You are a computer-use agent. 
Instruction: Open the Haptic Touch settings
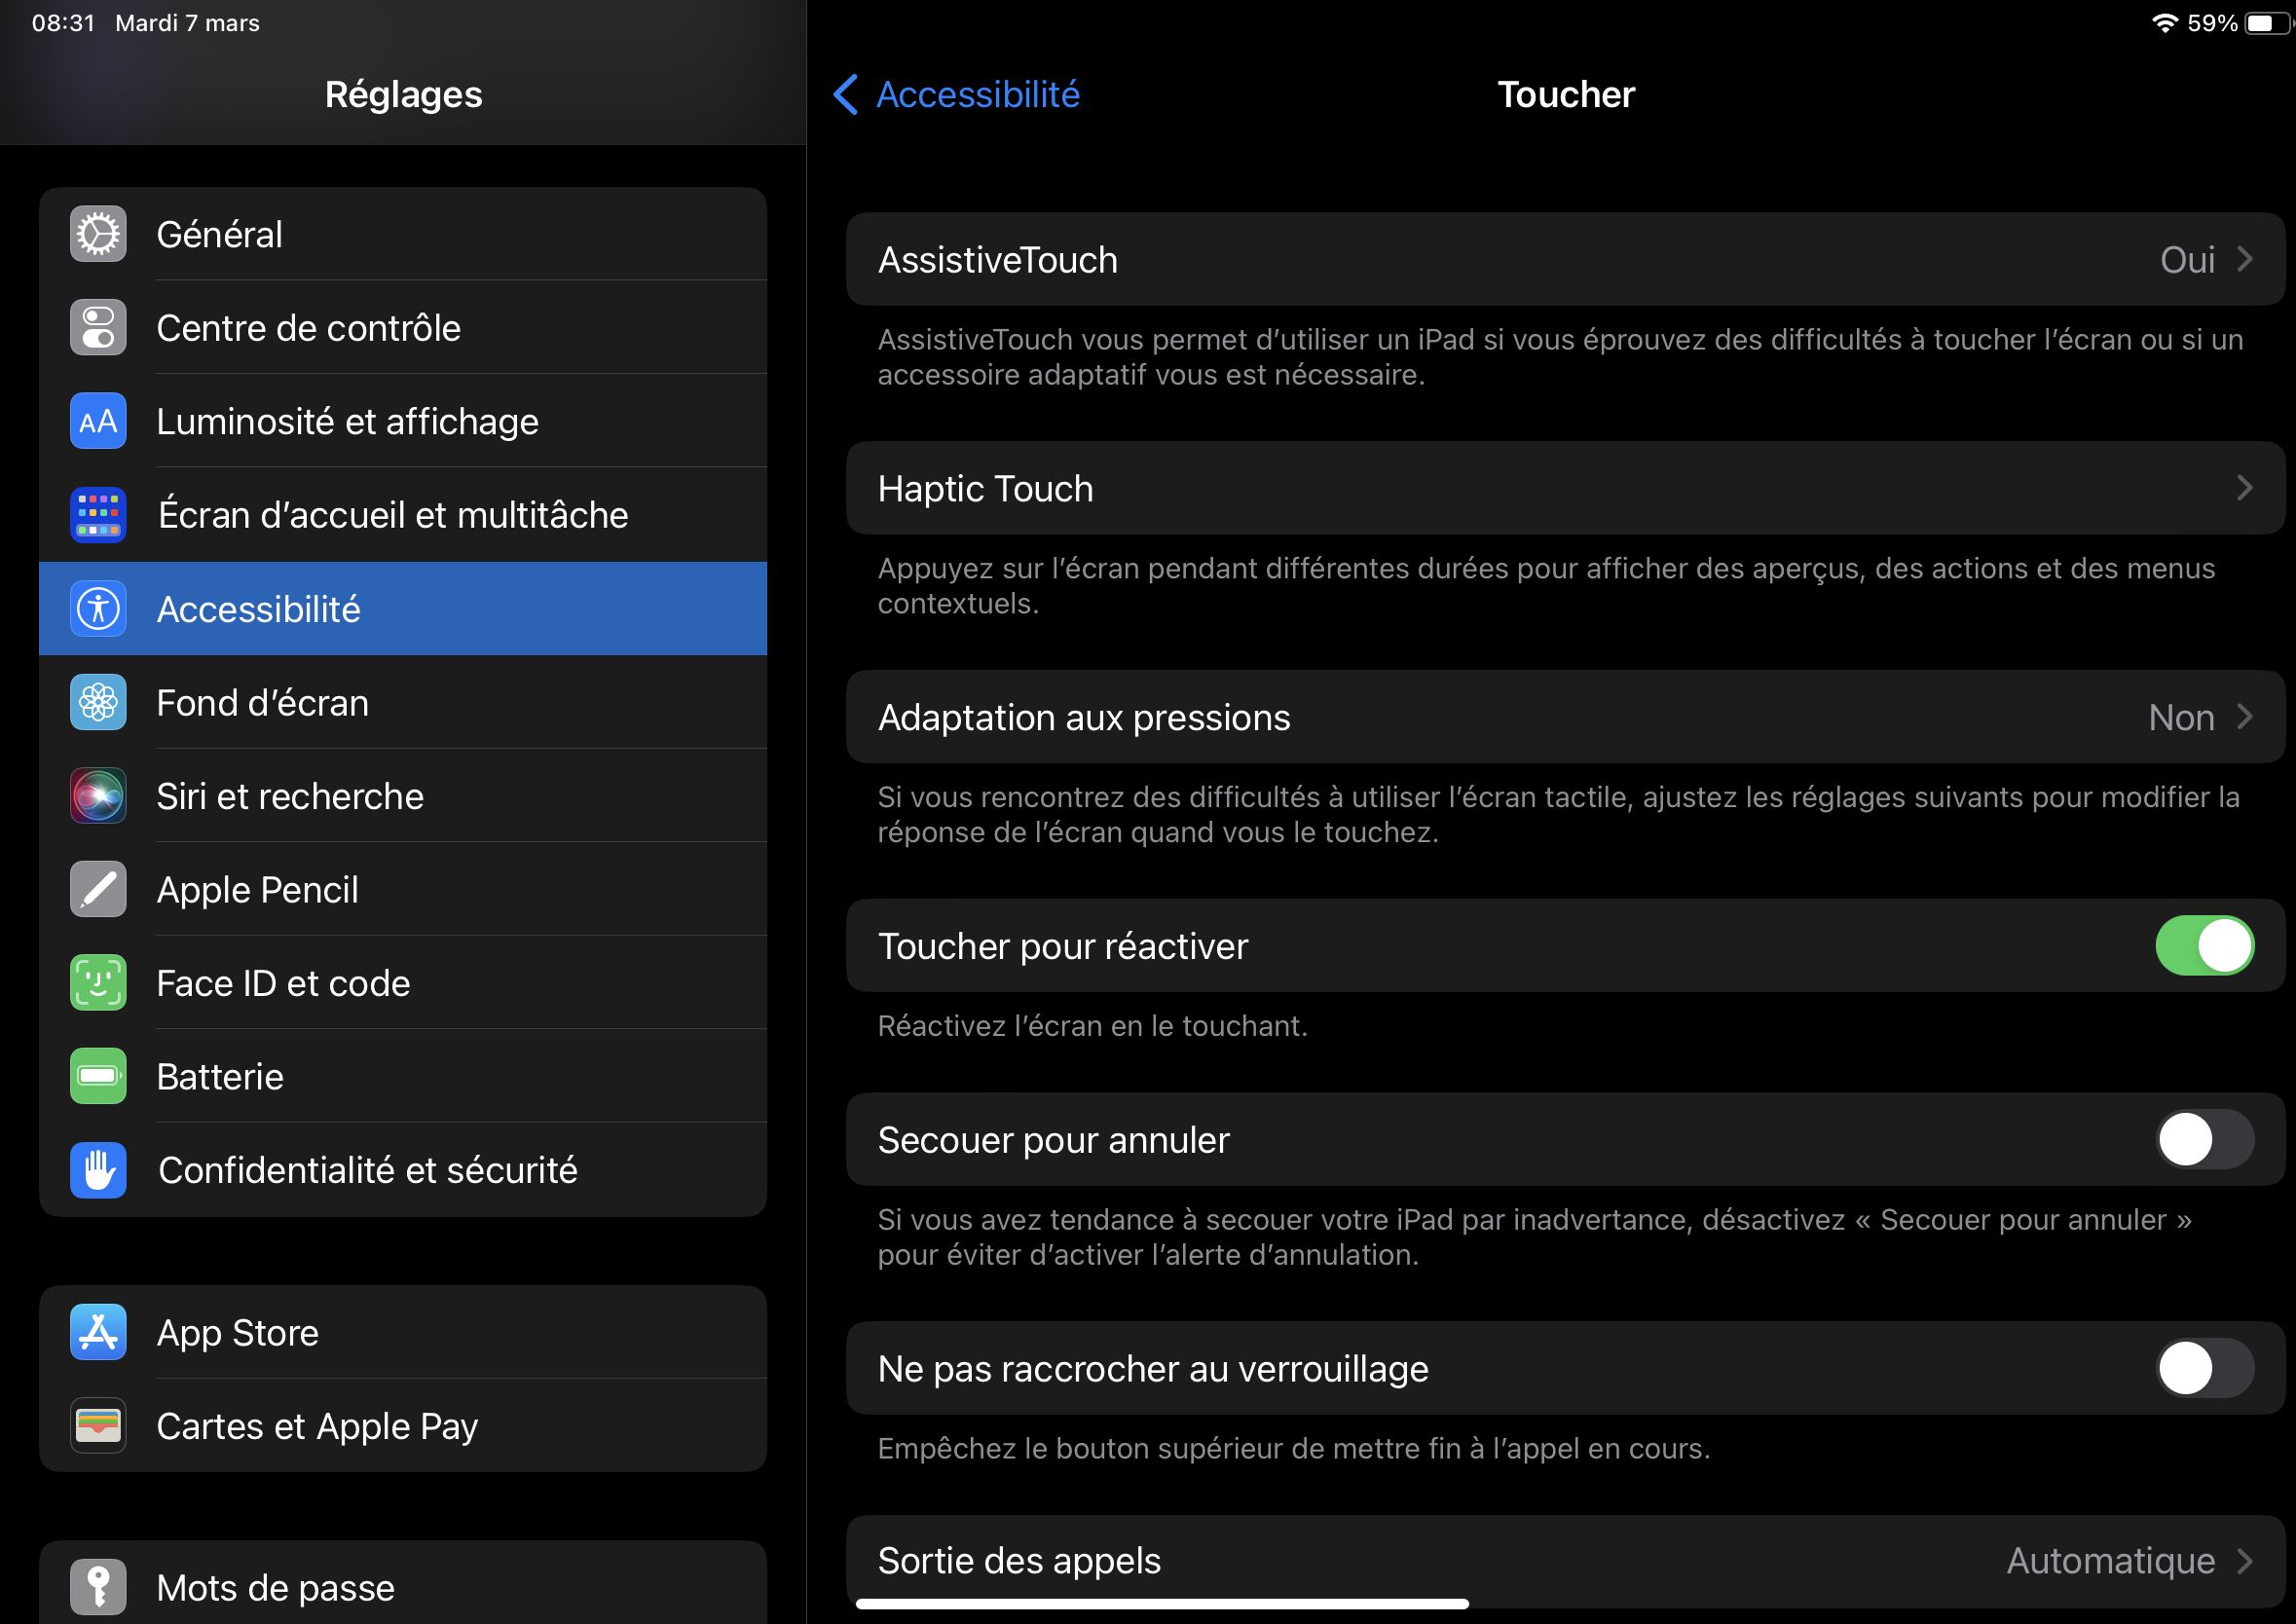[1554, 489]
